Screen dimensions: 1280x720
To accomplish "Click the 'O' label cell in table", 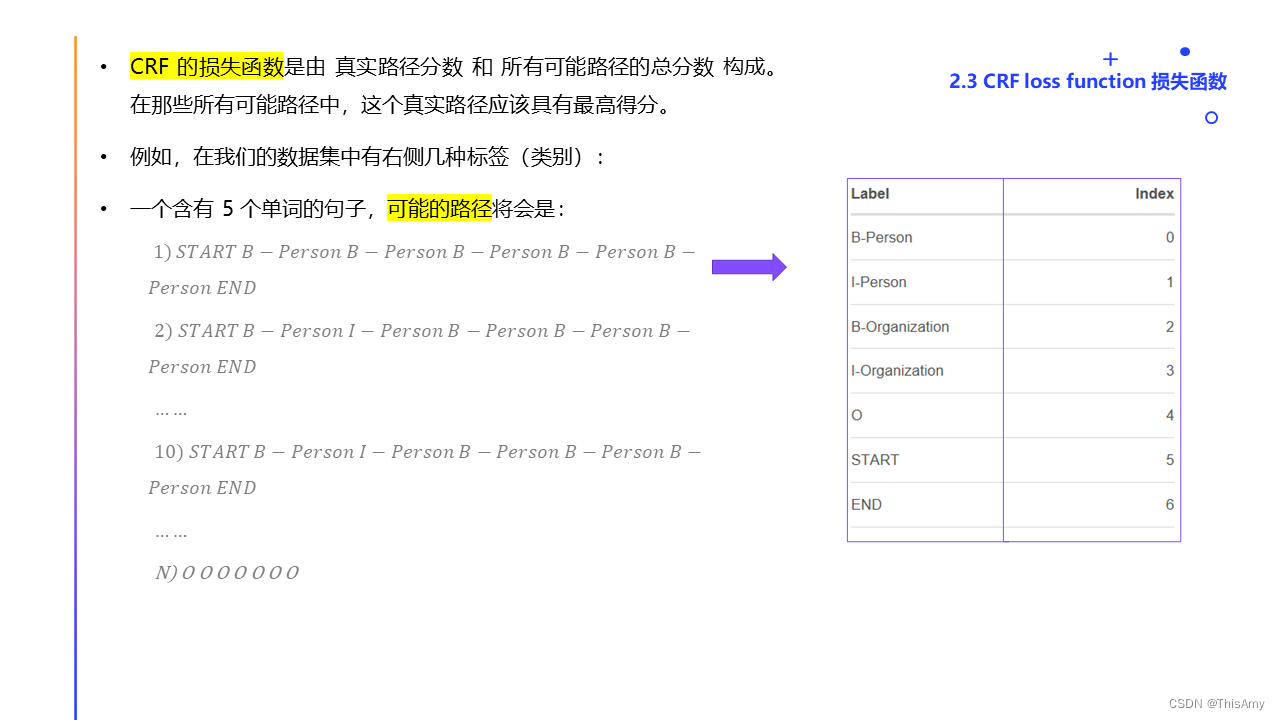I will (x=857, y=415).
